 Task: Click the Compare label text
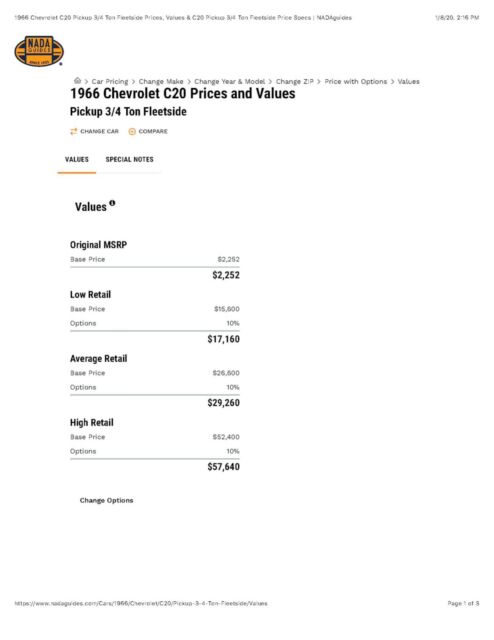[x=153, y=131]
